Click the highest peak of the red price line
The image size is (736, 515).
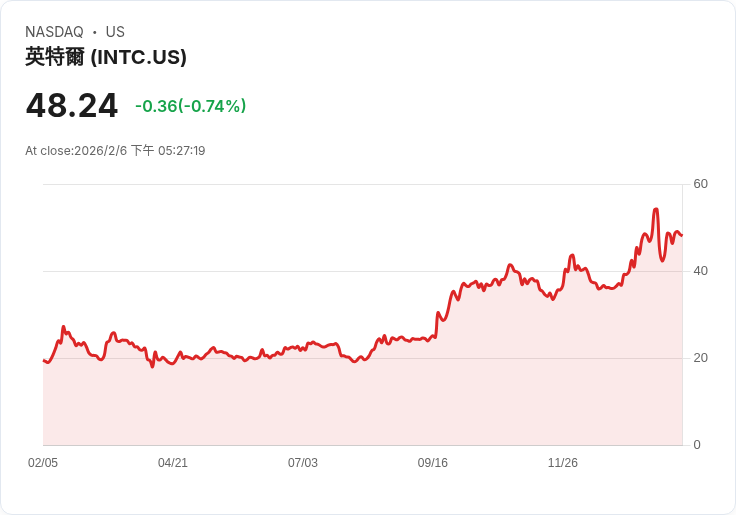click(x=655, y=210)
